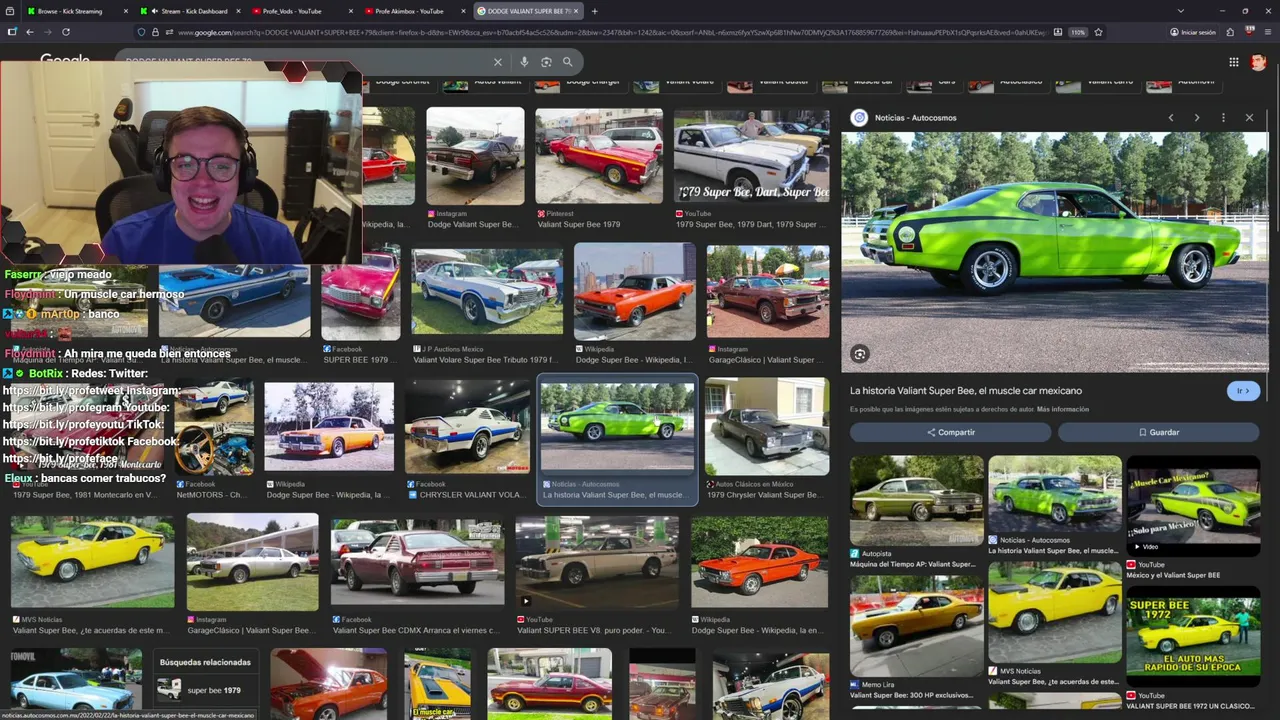Reset the 110% zoom level indicator
Viewport: 1280px width, 720px height.
[x=1078, y=32]
